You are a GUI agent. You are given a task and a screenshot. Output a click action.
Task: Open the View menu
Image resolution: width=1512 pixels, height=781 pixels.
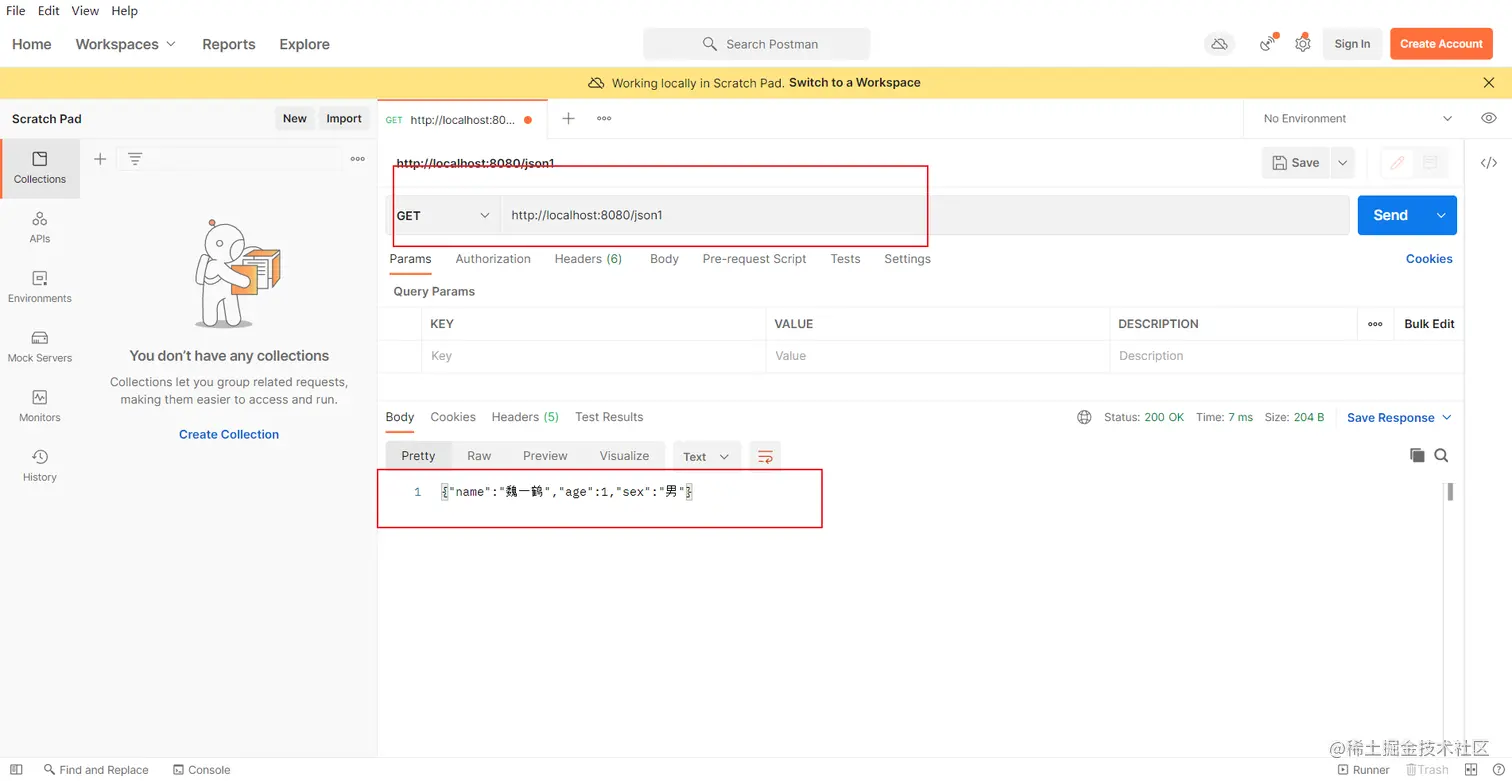(x=85, y=11)
